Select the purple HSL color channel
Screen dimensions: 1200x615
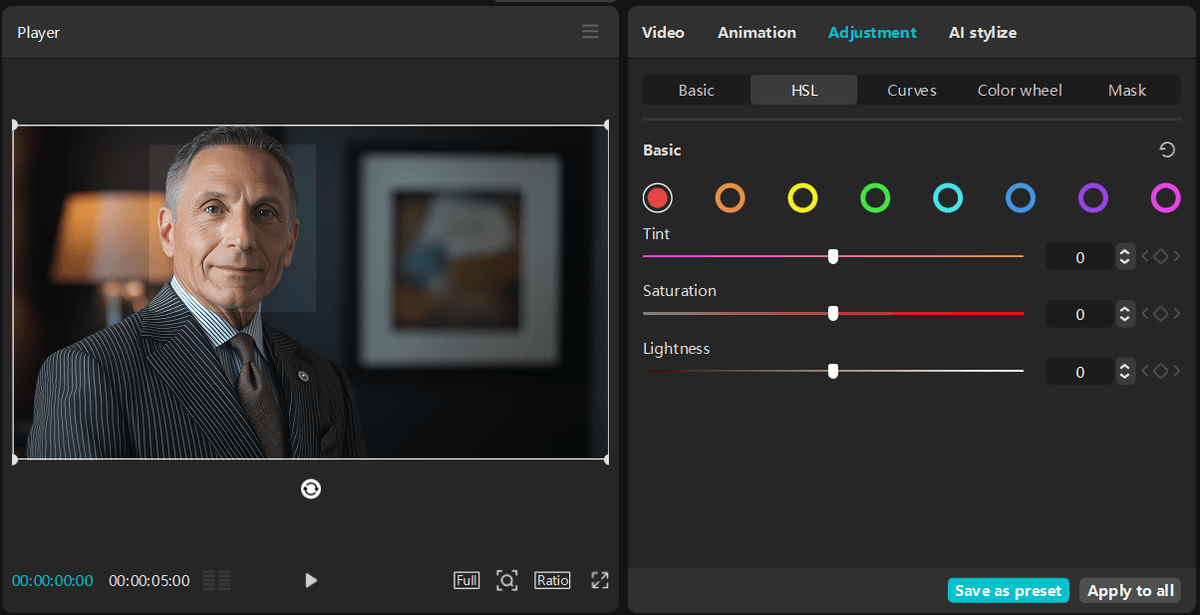coord(1093,198)
